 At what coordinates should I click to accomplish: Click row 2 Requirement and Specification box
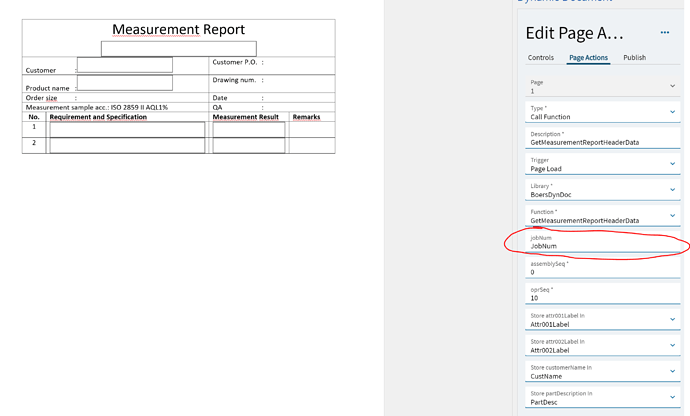[x=127, y=145]
